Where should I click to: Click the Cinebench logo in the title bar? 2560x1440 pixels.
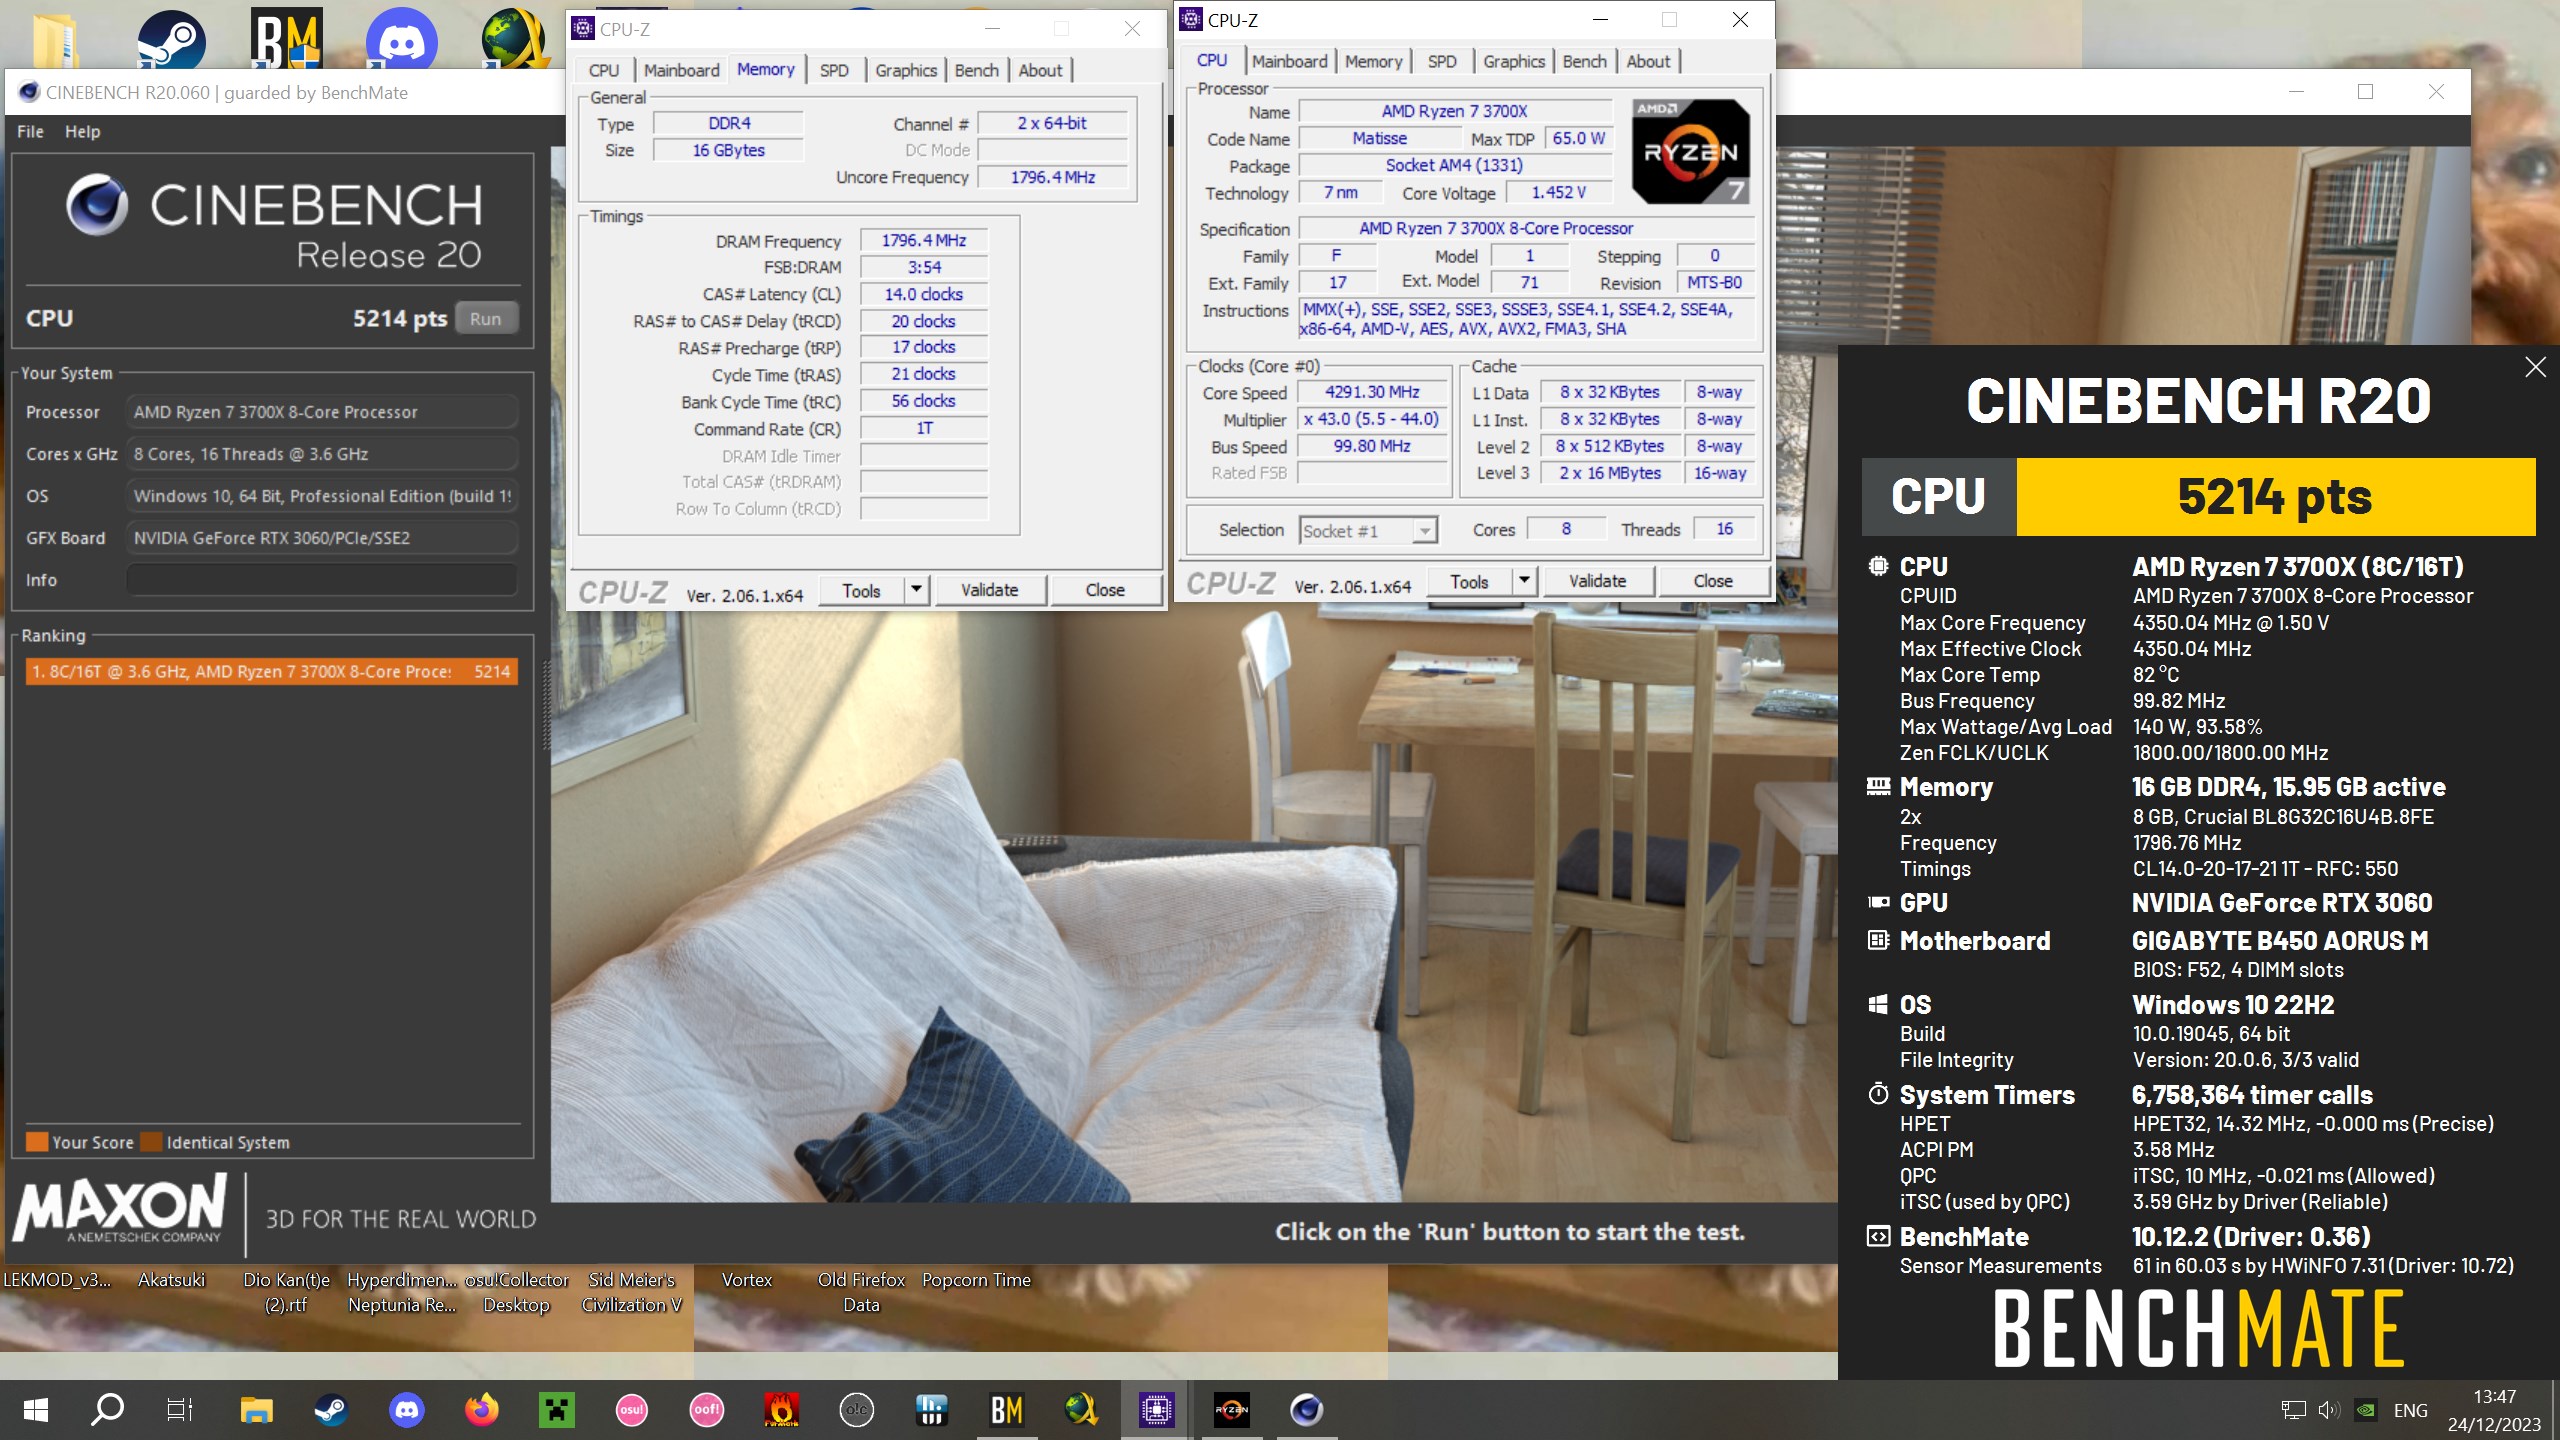(x=29, y=92)
